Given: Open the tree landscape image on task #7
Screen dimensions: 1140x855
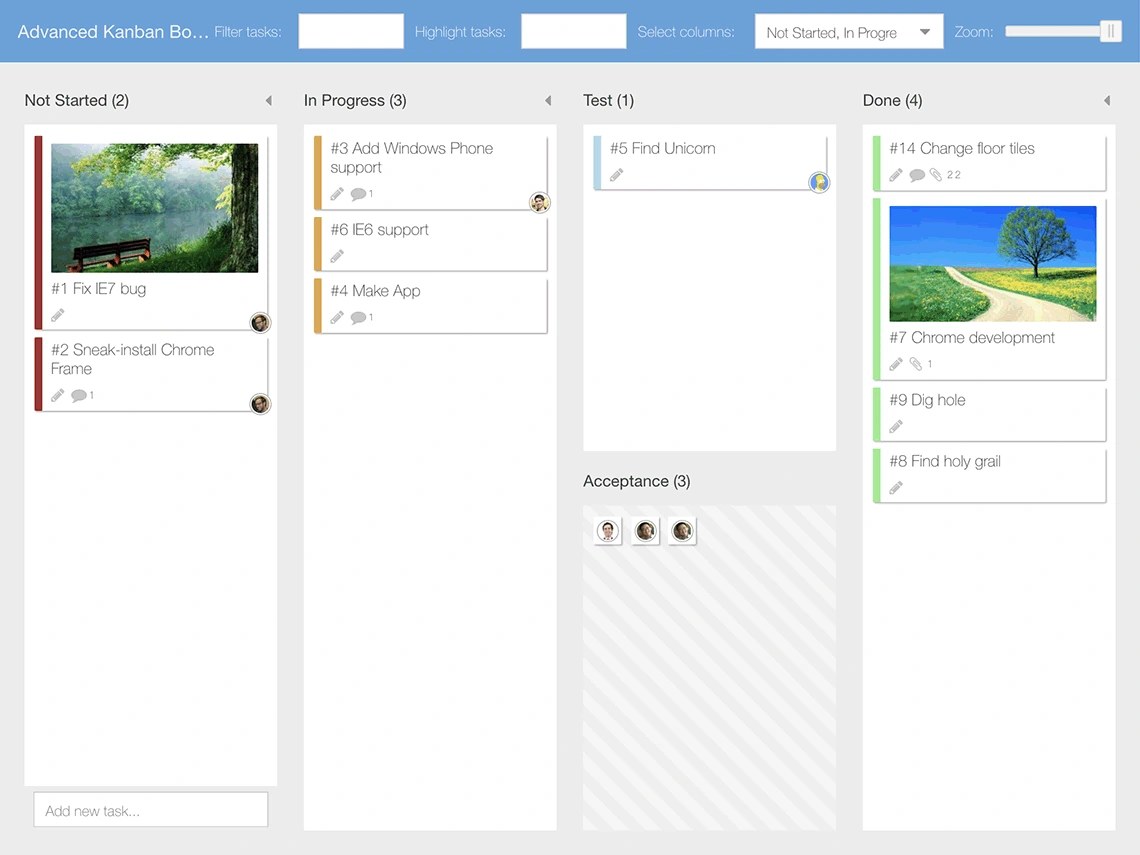Looking at the screenshot, I should [992, 263].
